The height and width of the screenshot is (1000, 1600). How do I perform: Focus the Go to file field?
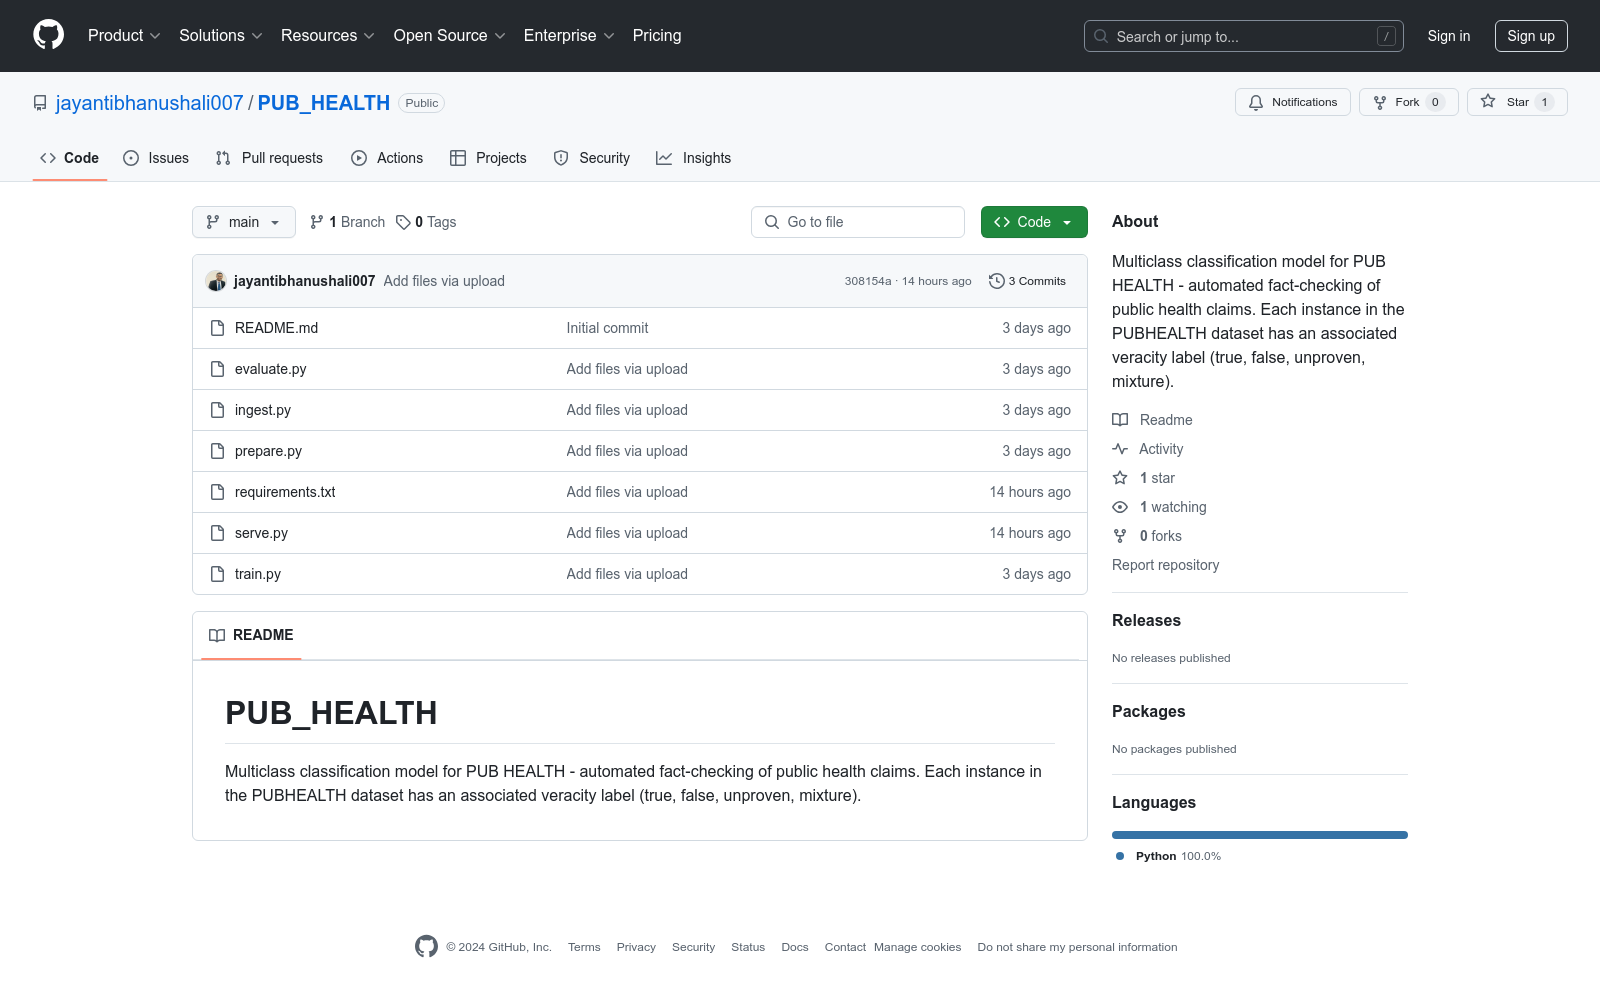tap(858, 222)
